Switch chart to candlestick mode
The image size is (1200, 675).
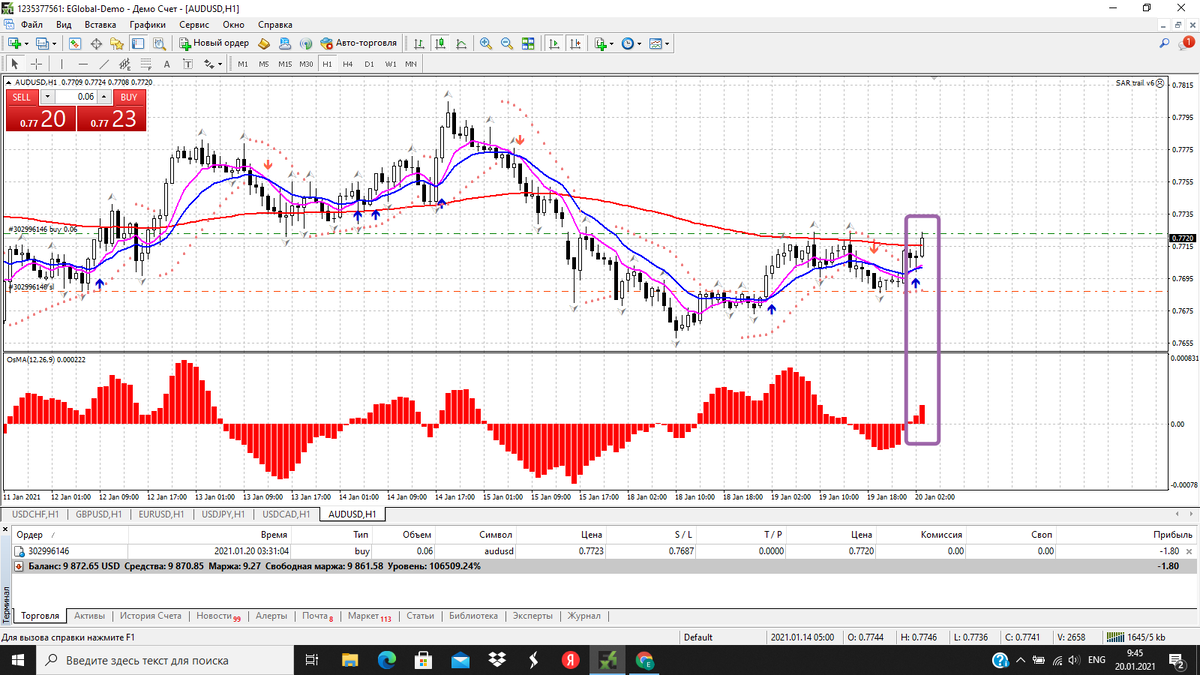tap(439, 43)
